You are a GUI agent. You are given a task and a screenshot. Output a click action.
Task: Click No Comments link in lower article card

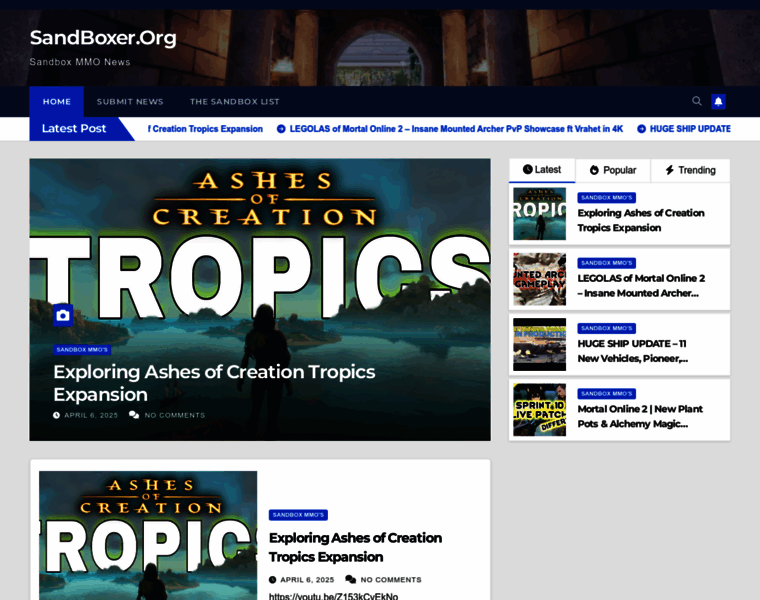click(391, 580)
